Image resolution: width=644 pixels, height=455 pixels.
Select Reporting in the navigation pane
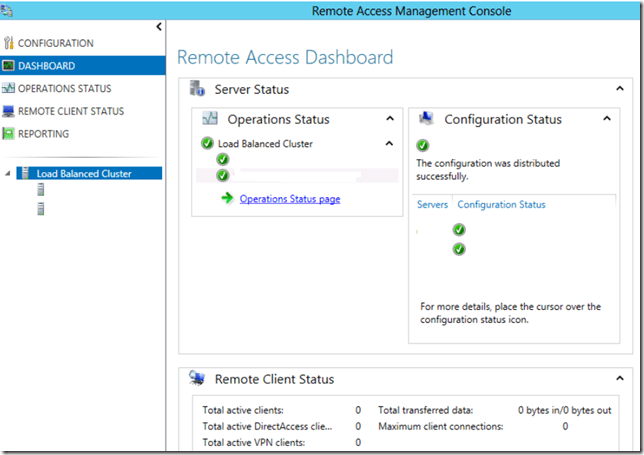pyautogui.click(x=44, y=134)
